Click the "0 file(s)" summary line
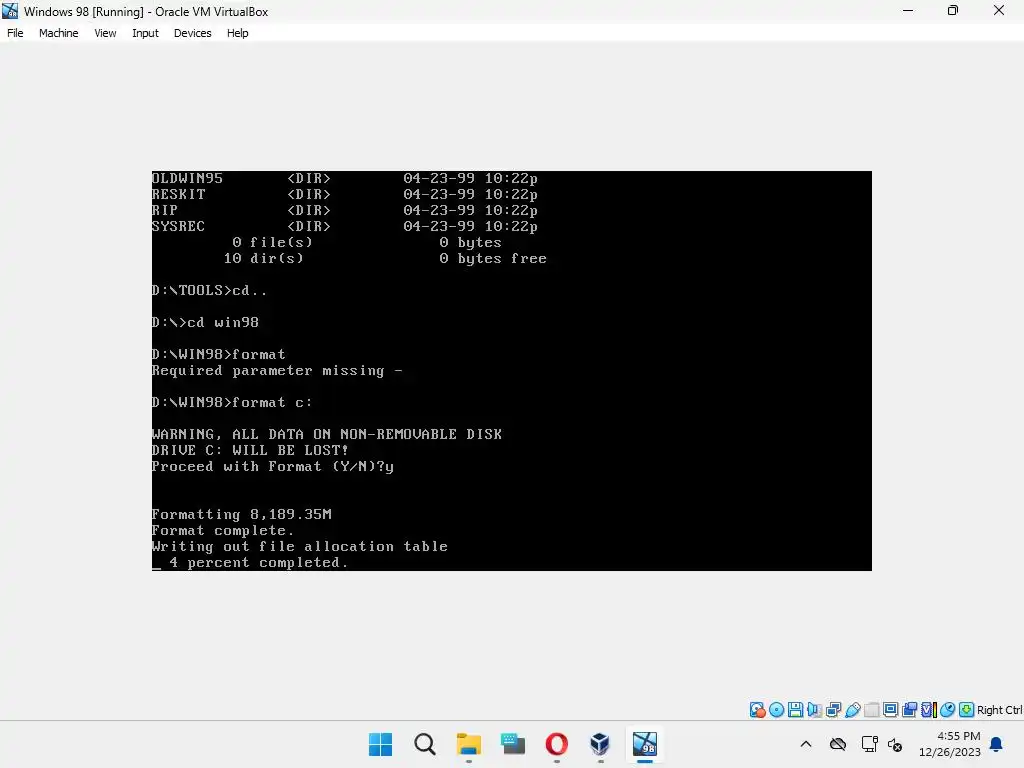This screenshot has width=1024, height=768. click(x=367, y=242)
